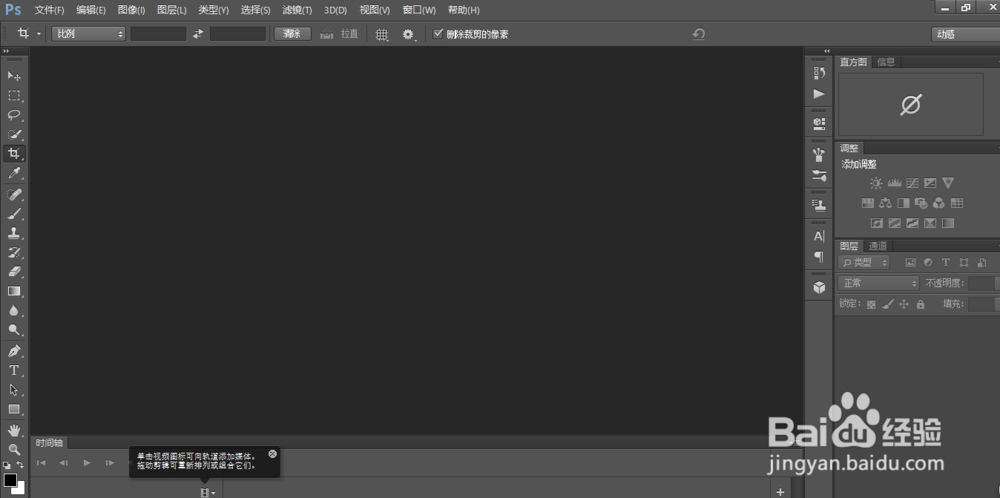
Task: Open the 滤镜(T) menu
Action: pyautogui.click(x=297, y=10)
